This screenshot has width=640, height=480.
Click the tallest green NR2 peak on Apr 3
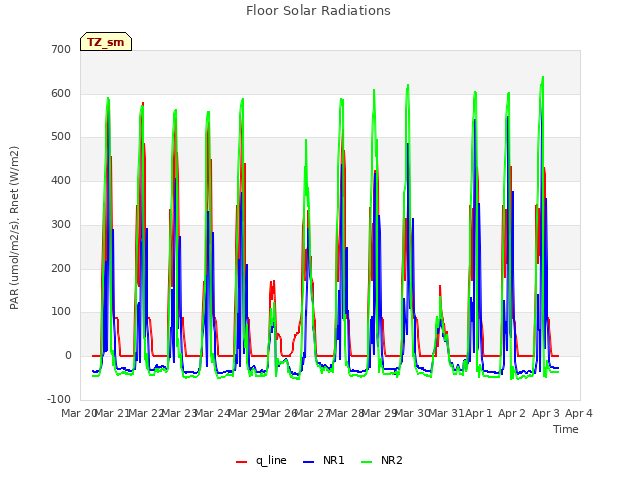click(542, 77)
